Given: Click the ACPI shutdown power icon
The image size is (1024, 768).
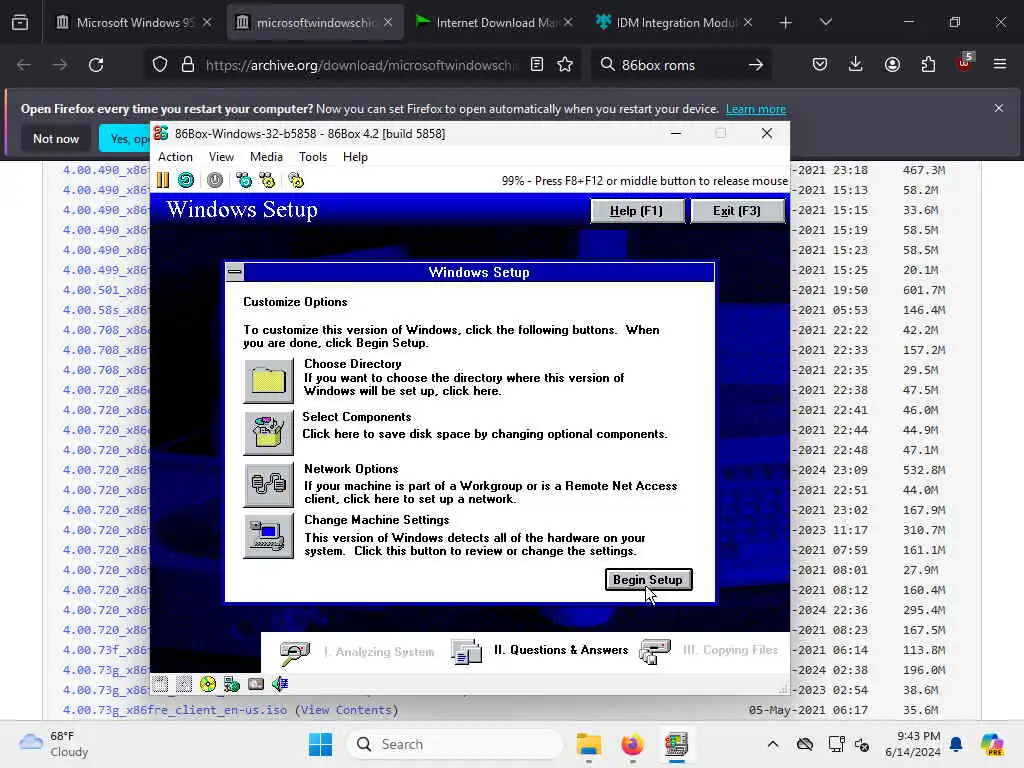Looking at the screenshot, I should click(x=215, y=180).
